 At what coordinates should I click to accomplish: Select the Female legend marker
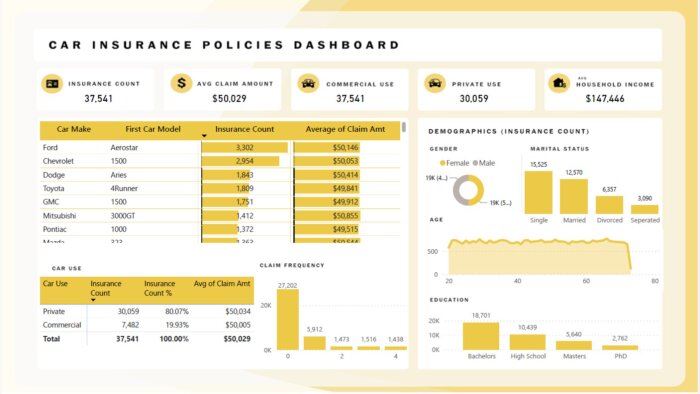(442, 163)
